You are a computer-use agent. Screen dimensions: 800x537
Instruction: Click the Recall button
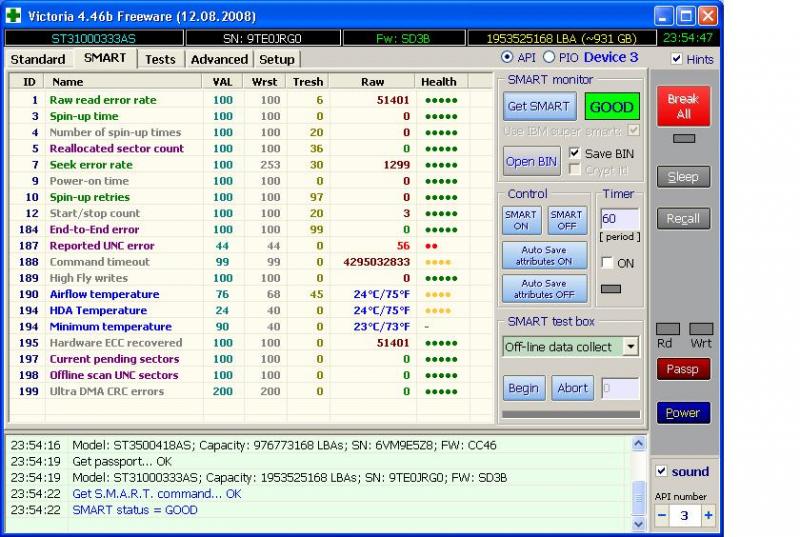683,219
